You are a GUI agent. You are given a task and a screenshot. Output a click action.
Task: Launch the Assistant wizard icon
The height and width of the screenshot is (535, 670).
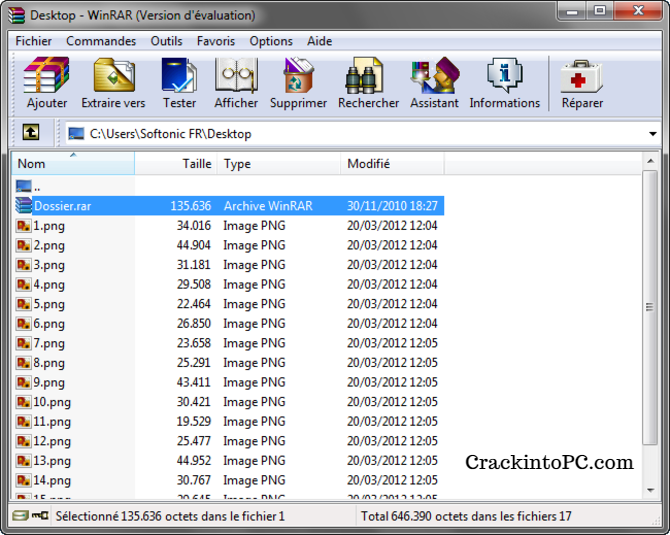(x=435, y=75)
